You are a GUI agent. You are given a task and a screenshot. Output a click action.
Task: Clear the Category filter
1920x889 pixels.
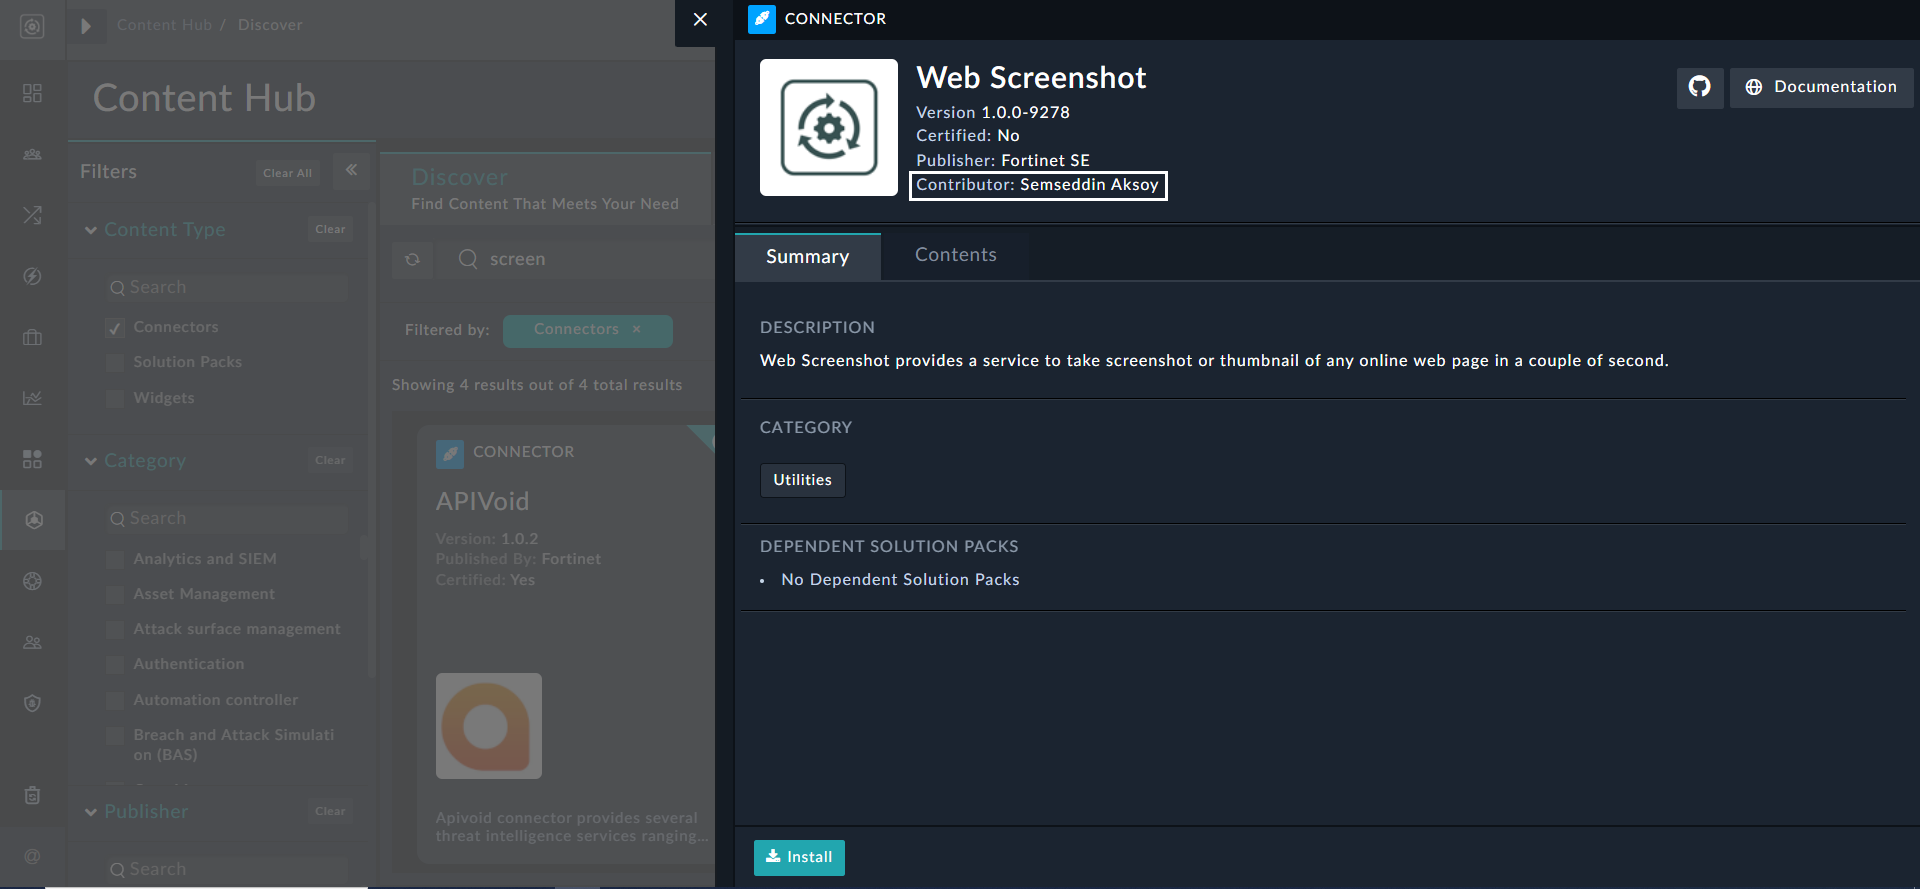pyautogui.click(x=330, y=460)
